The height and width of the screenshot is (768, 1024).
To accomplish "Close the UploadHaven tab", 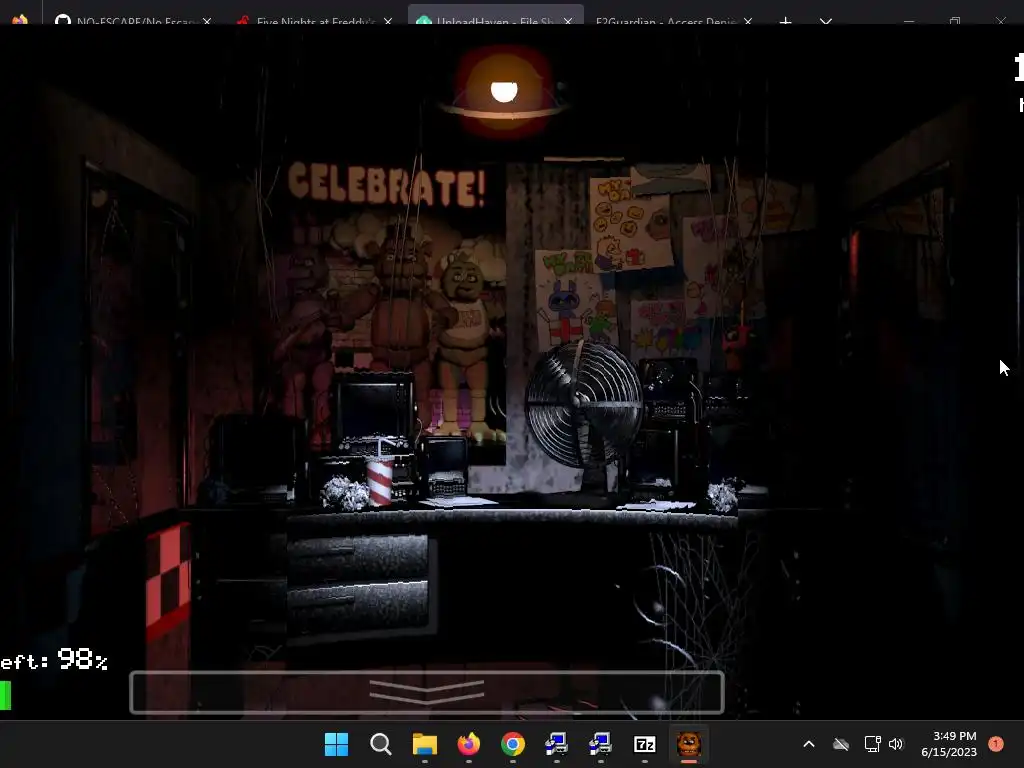I will (x=568, y=21).
